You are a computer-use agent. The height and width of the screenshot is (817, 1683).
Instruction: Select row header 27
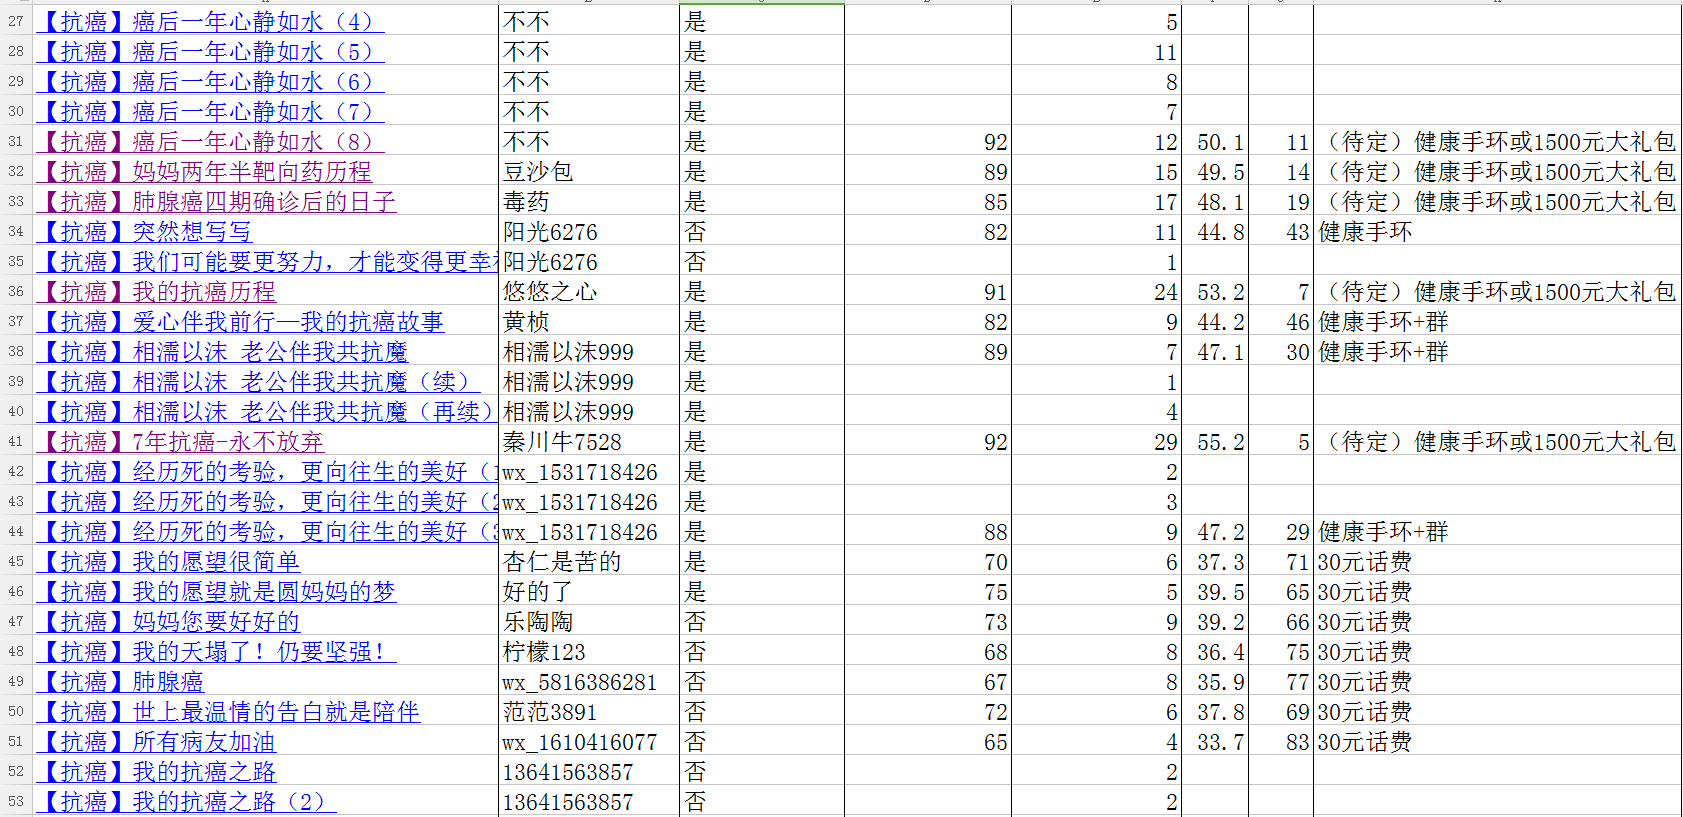click(16, 22)
